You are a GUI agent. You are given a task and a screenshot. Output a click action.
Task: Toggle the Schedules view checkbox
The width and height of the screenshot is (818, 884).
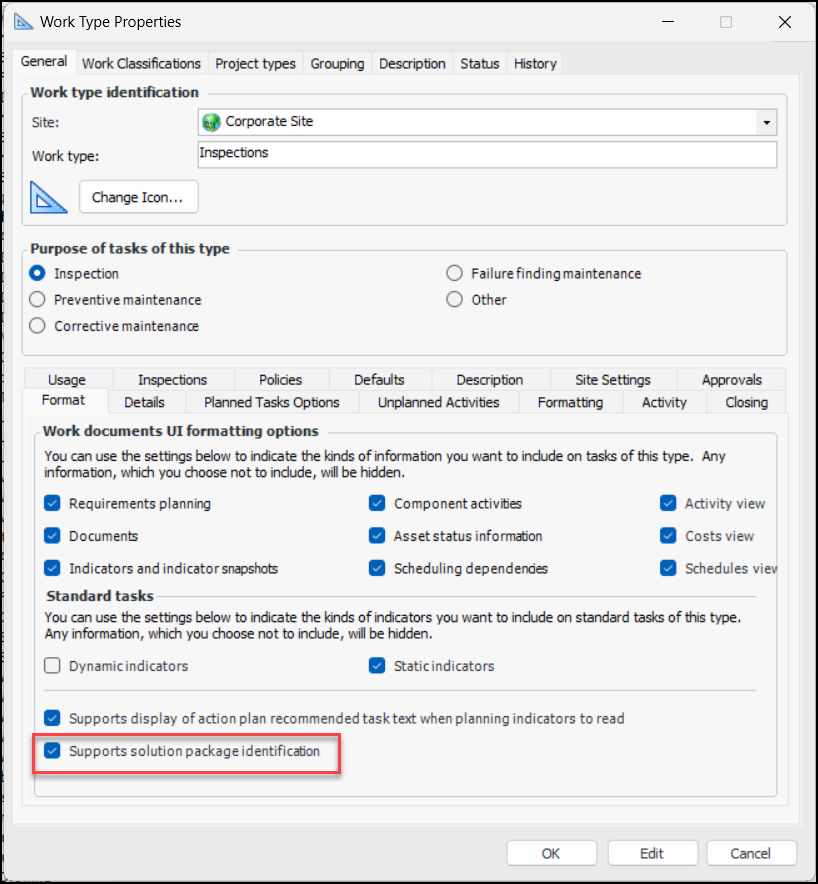668,568
